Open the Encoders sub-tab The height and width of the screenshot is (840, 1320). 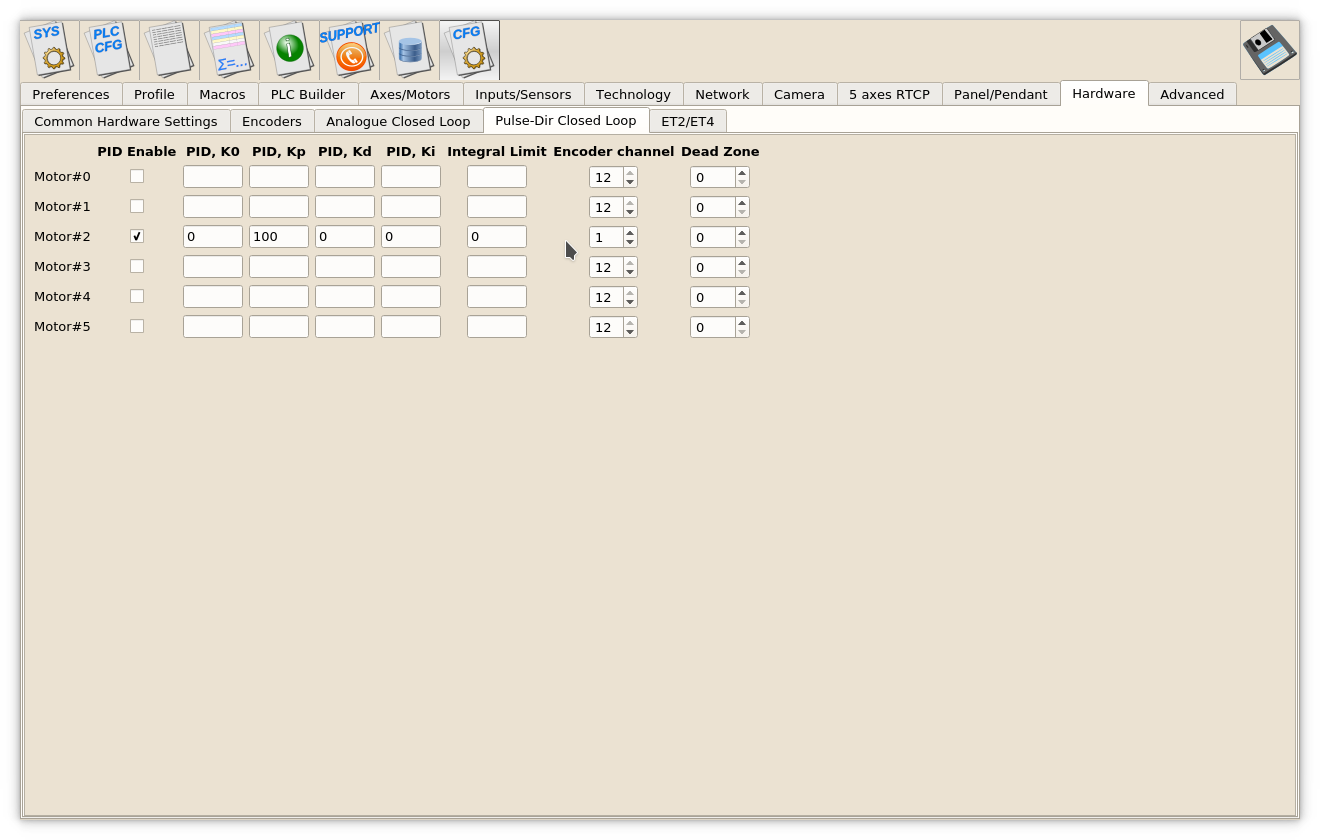click(272, 122)
